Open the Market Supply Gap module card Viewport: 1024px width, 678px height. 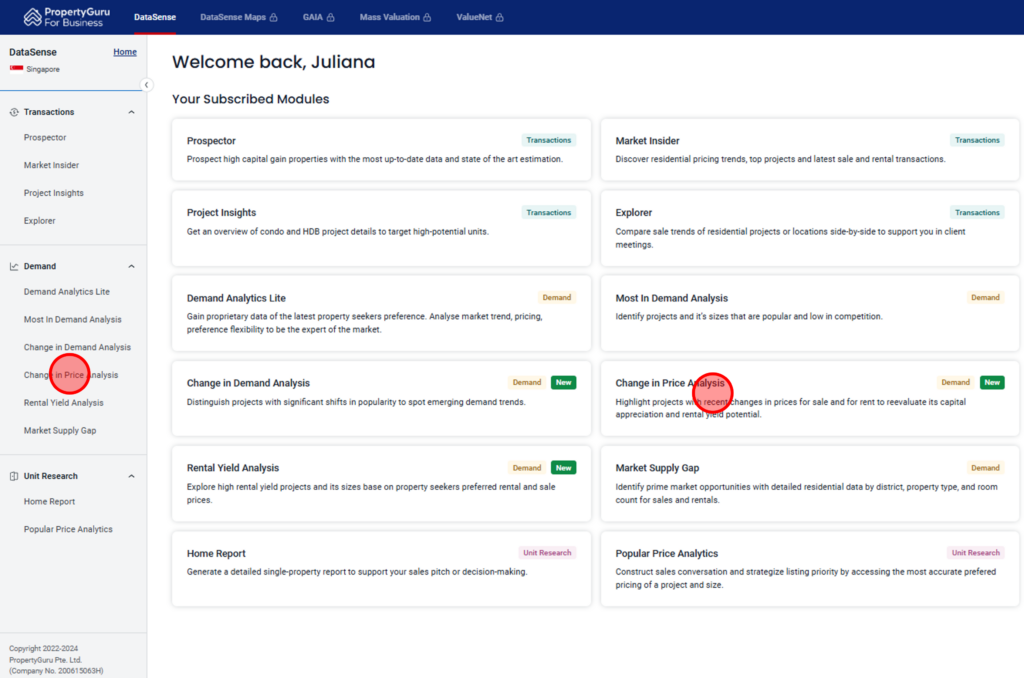tap(810, 483)
